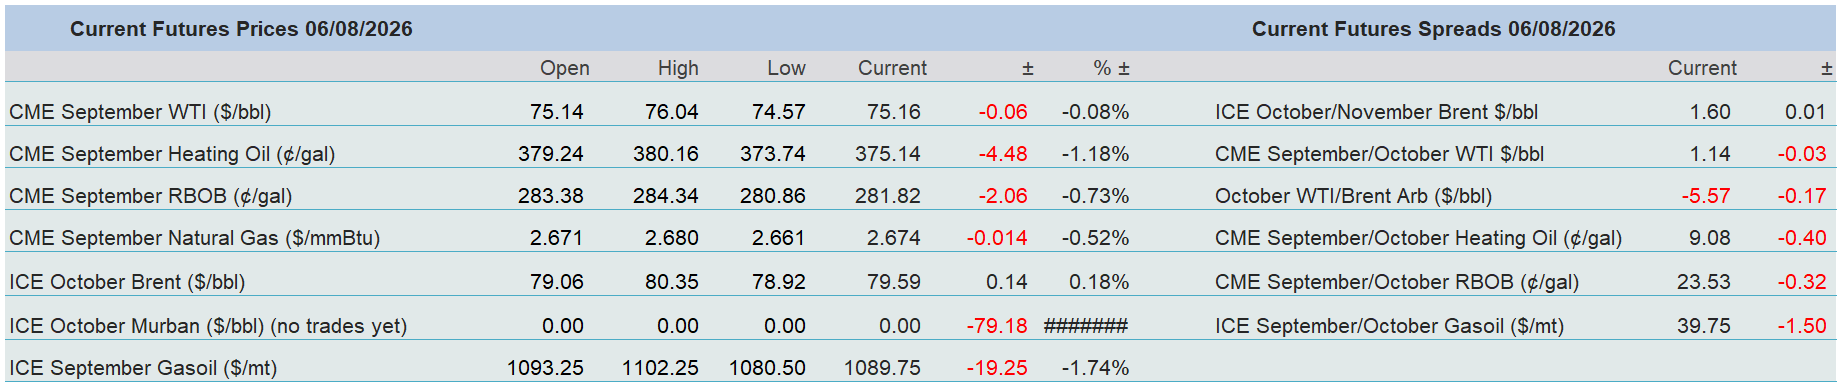
Task: Click the Open column header
Action: coord(564,68)
